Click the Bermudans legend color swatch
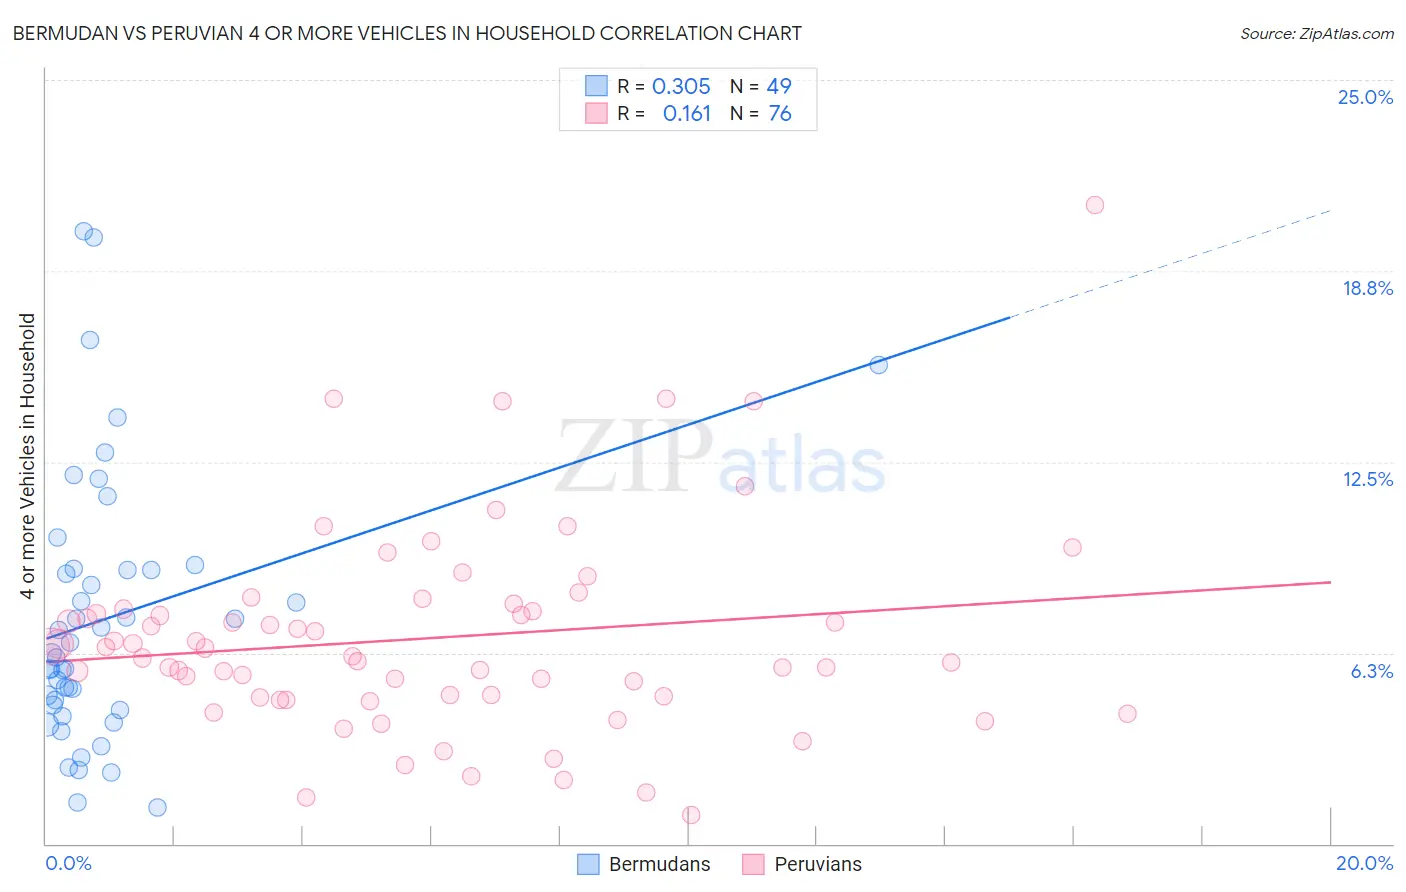This screenshot has width=1406, height=892. (x=588, y=864)
